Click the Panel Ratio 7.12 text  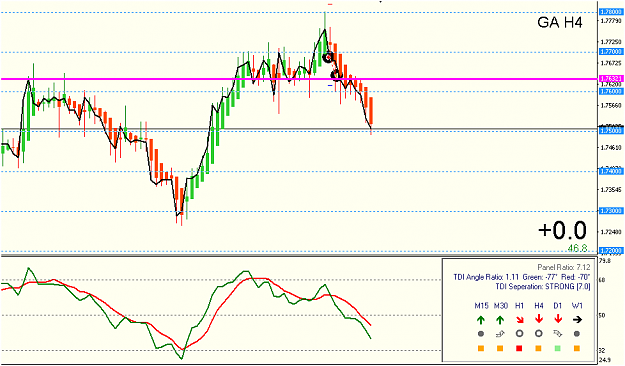564,267
